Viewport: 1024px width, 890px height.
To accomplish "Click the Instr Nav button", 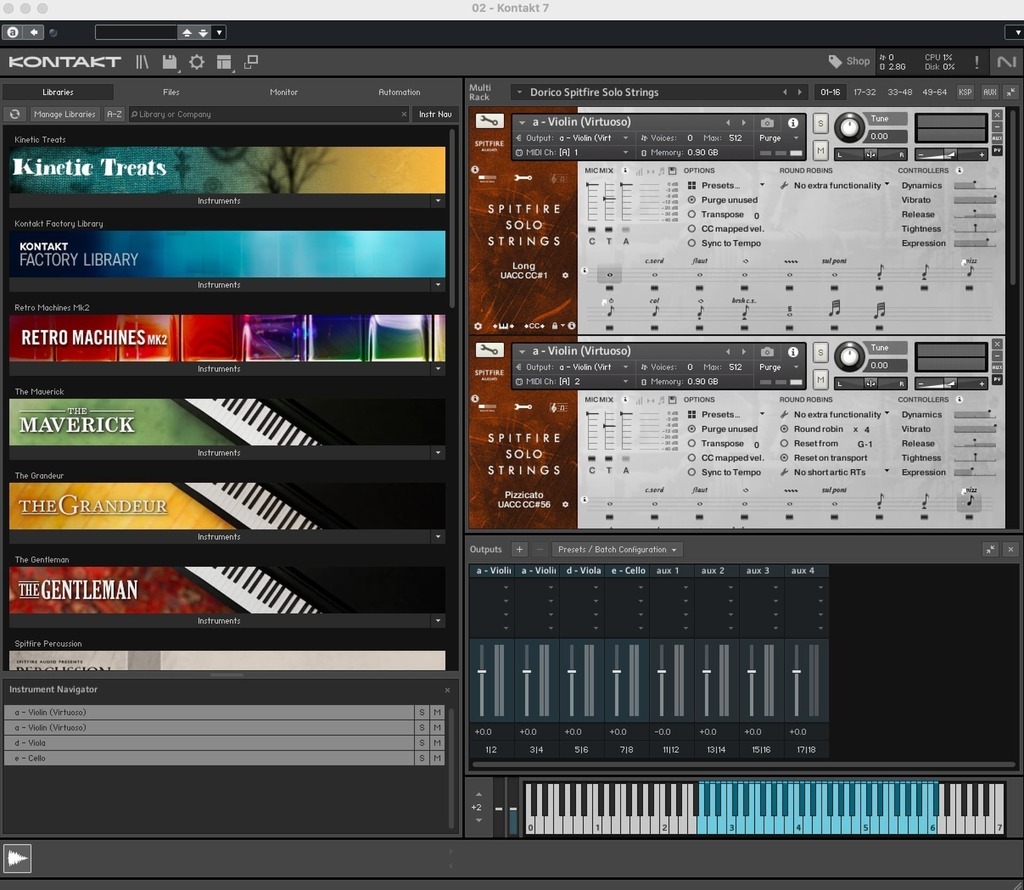I will point(435,114).
